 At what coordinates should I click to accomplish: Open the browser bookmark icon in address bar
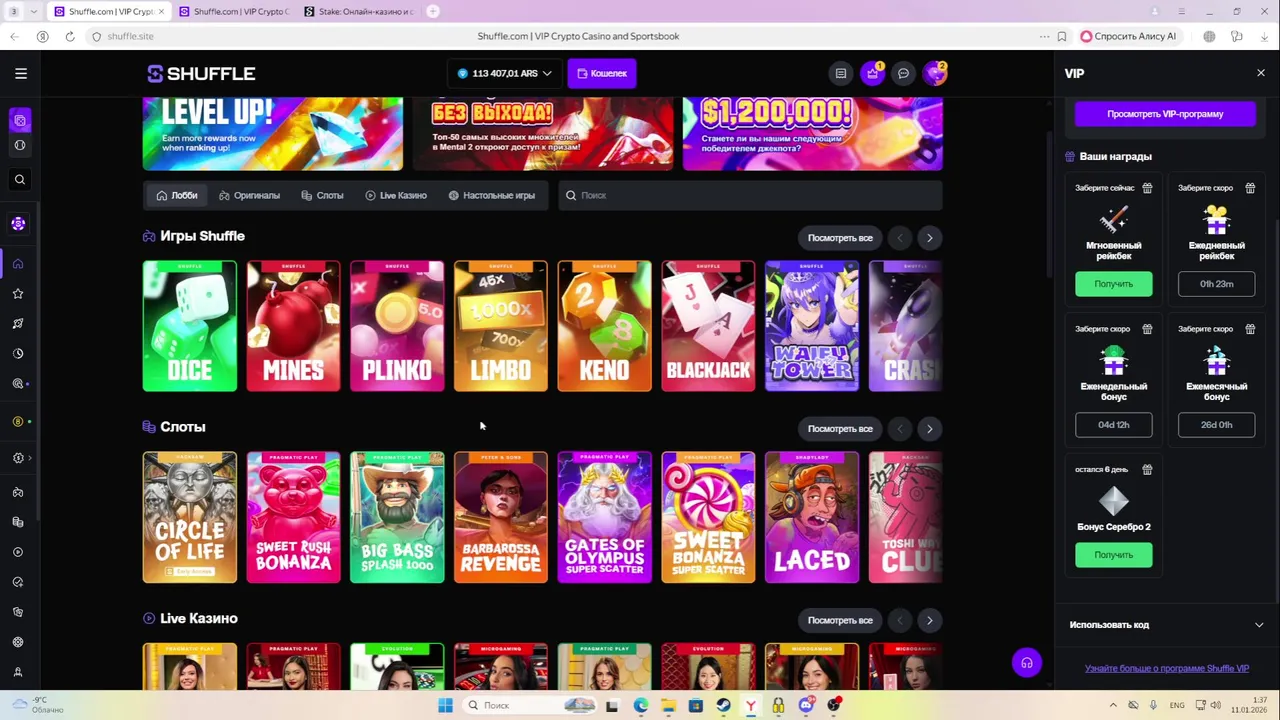pyautogui.click(x=1061, y=36)
